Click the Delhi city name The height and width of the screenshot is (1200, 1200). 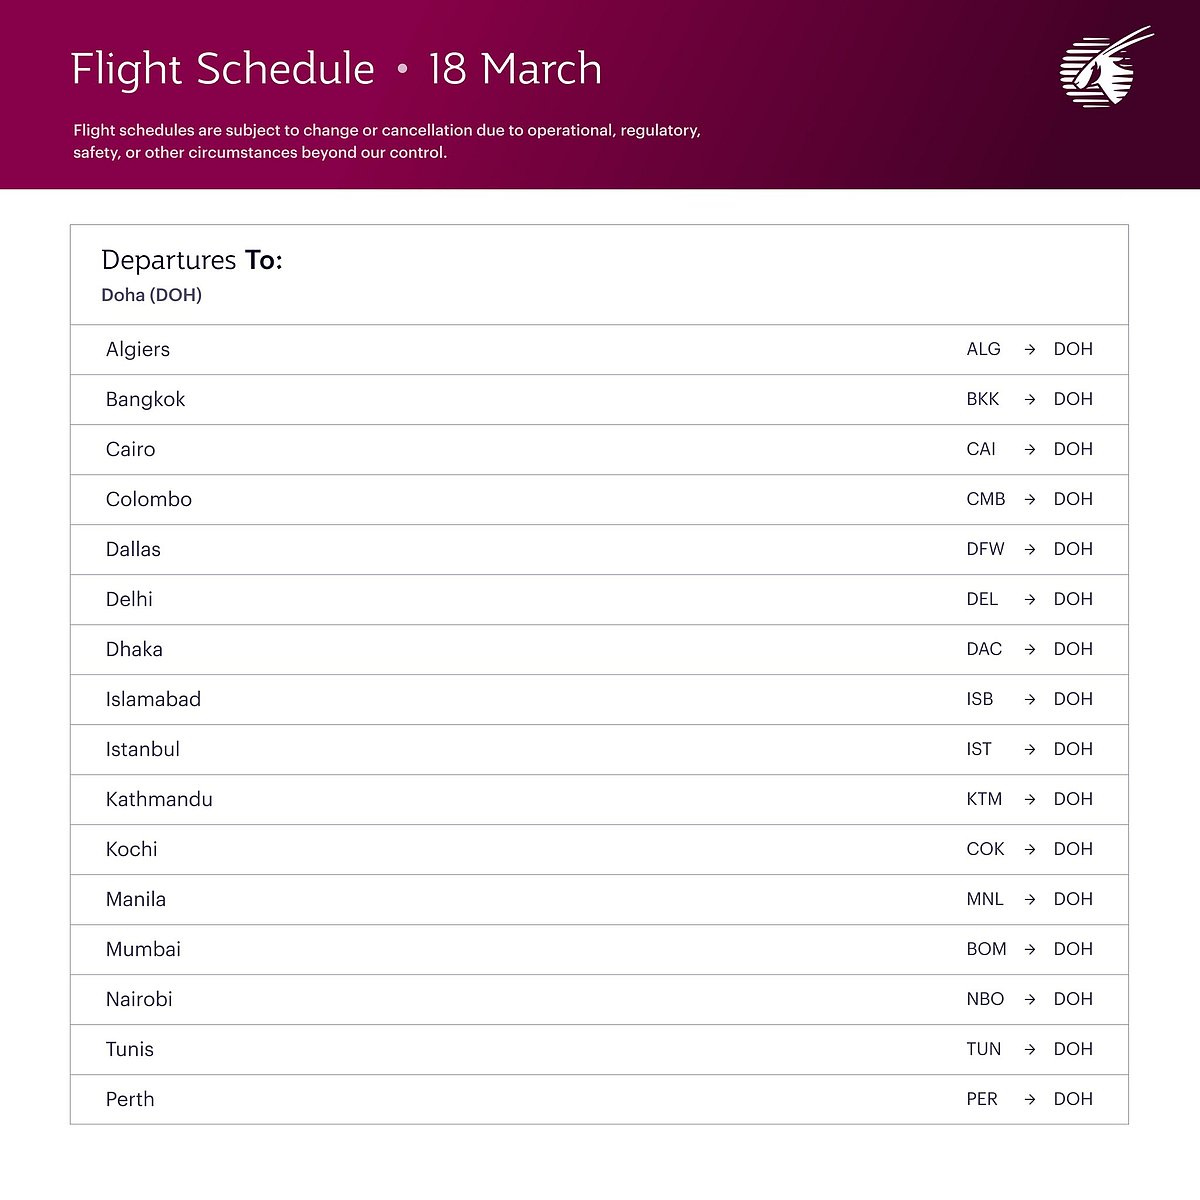[x=129, y=599]
